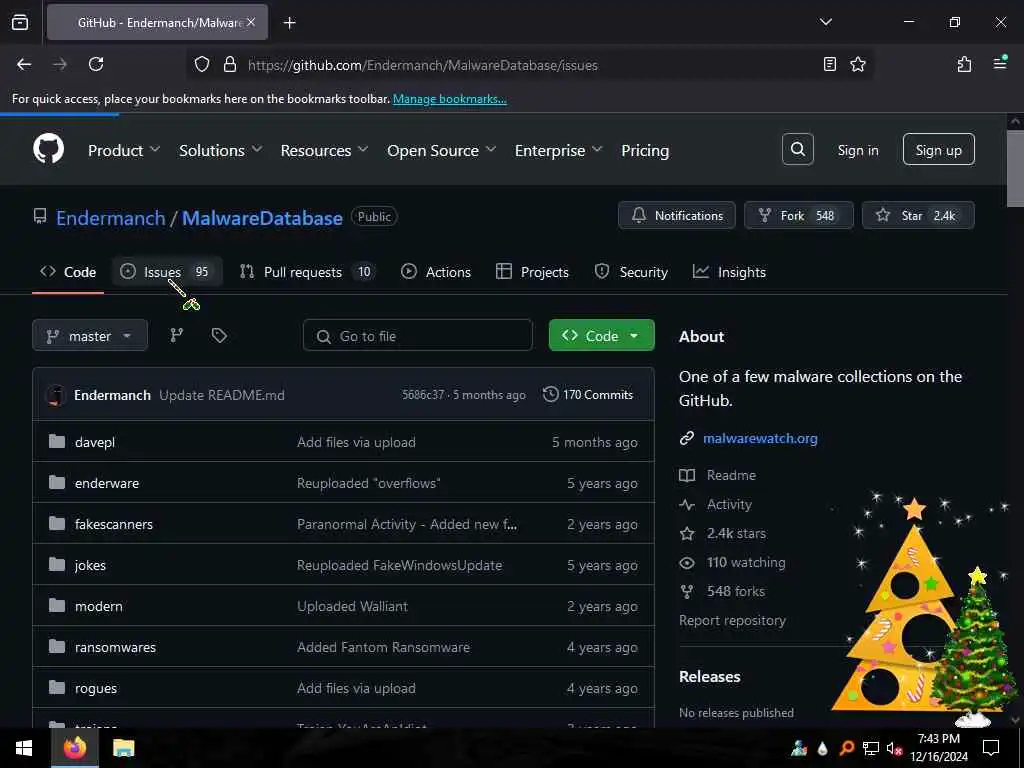
Task: Expand the Resources menu
Action: pos(325,150)
